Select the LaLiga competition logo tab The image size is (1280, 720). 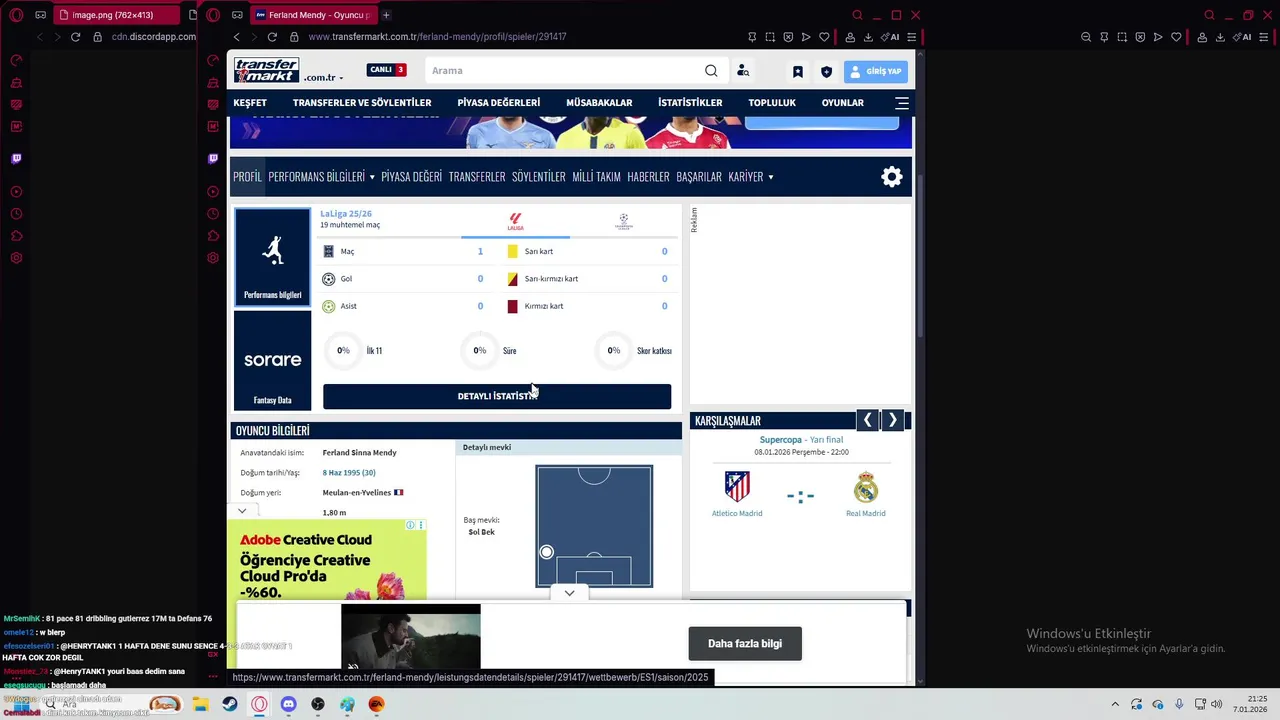click(515, 221)
